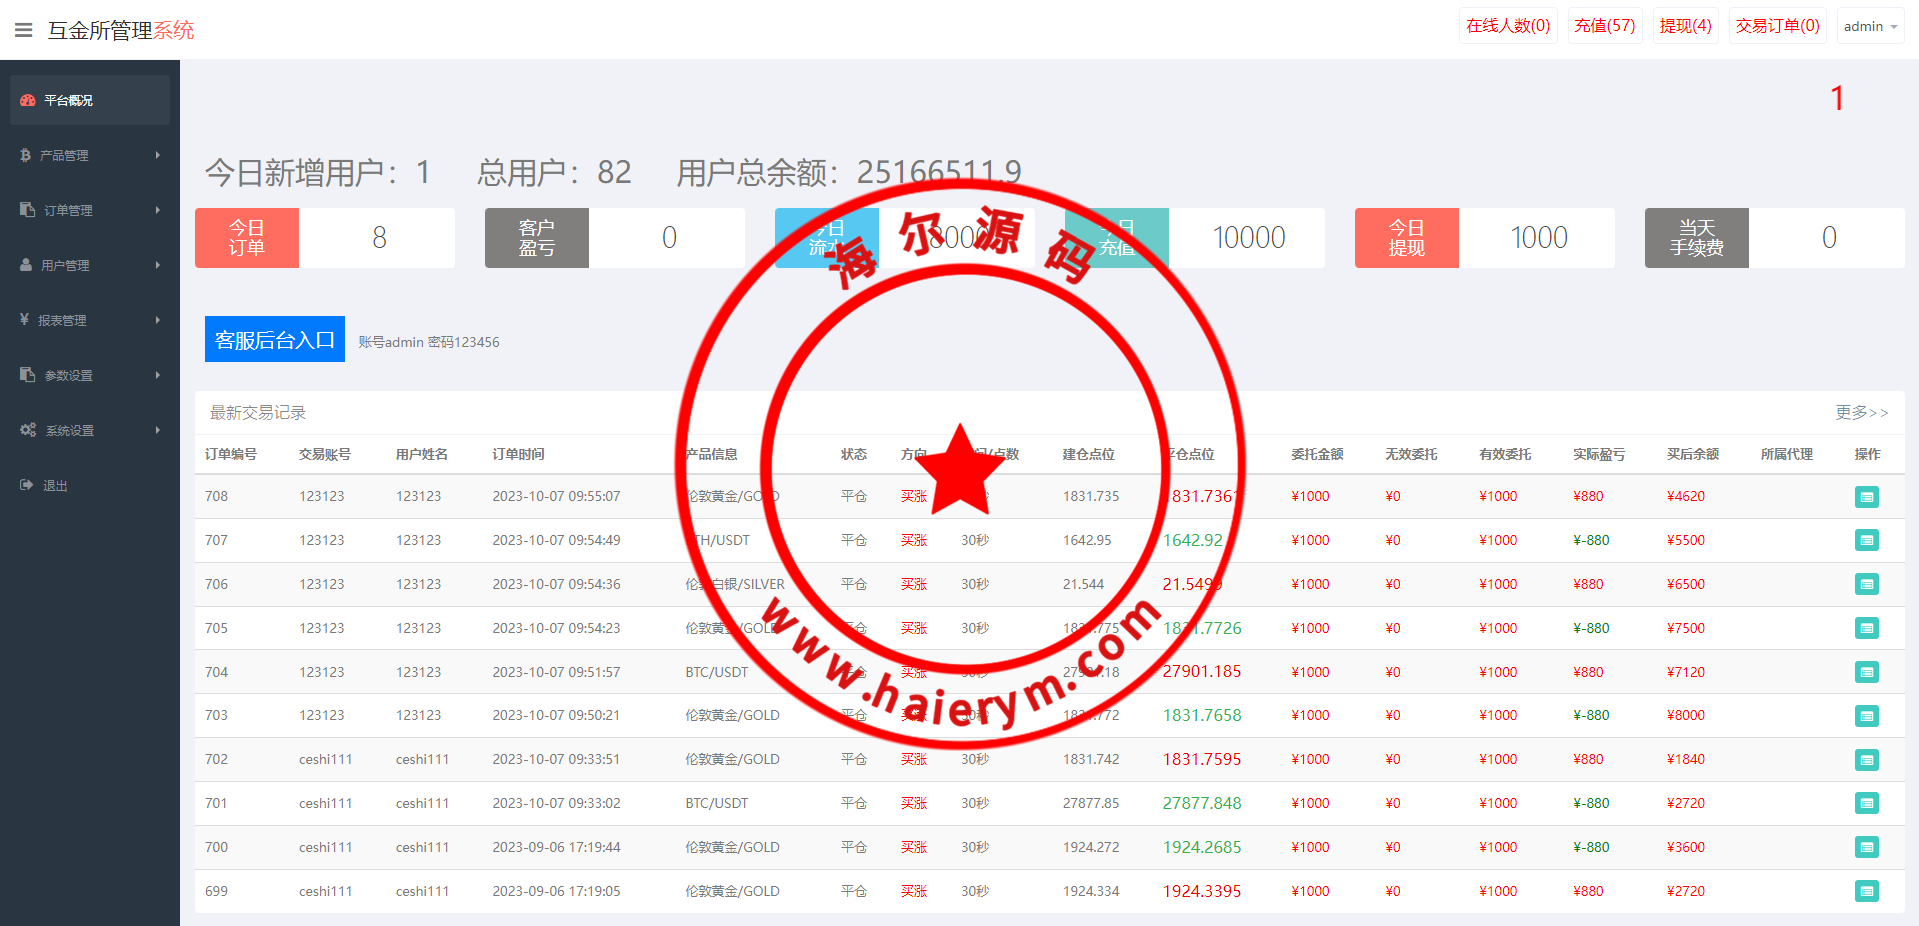Expand the 产品管理 sidebar menu arrow

point(158,155)
